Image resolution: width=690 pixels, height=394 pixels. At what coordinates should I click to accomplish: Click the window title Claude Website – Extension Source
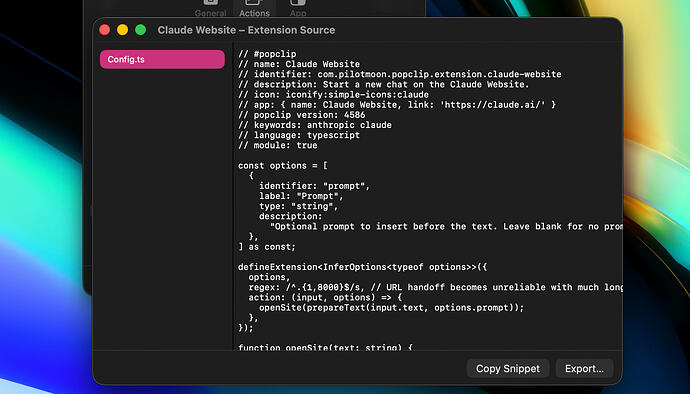point(246,30)
